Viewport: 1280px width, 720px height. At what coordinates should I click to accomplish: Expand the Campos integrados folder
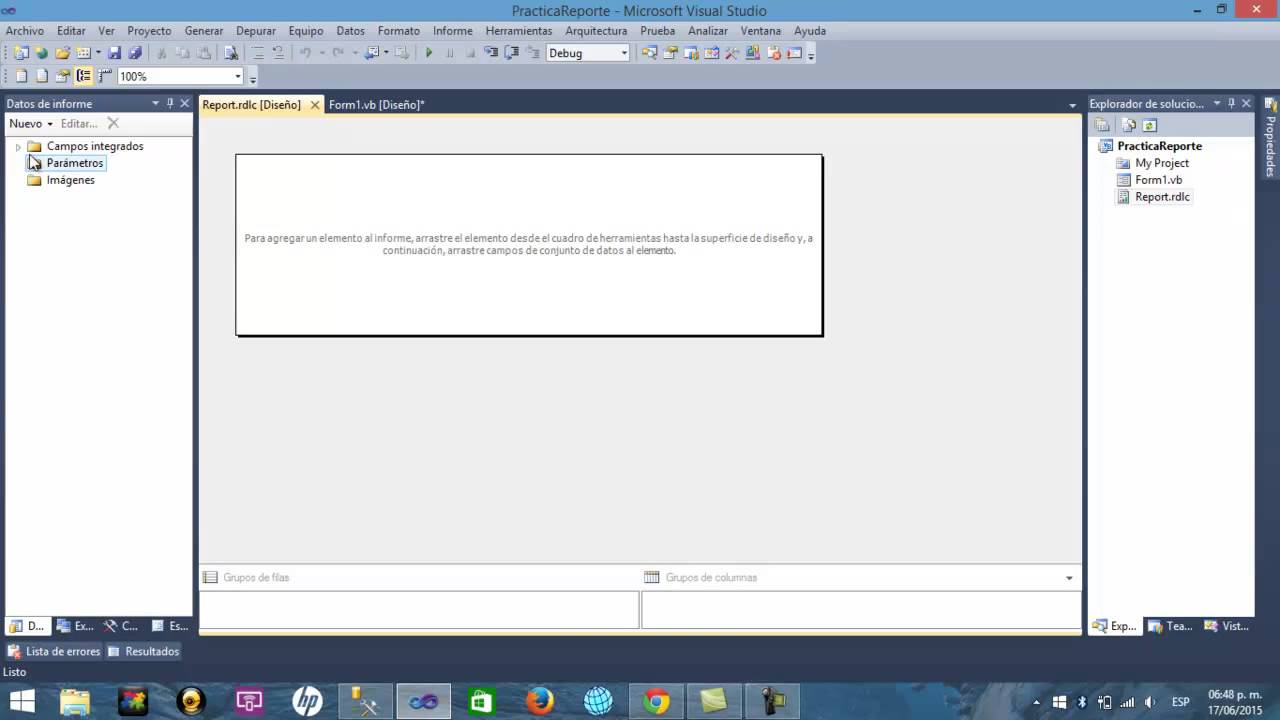click(18, 147)
